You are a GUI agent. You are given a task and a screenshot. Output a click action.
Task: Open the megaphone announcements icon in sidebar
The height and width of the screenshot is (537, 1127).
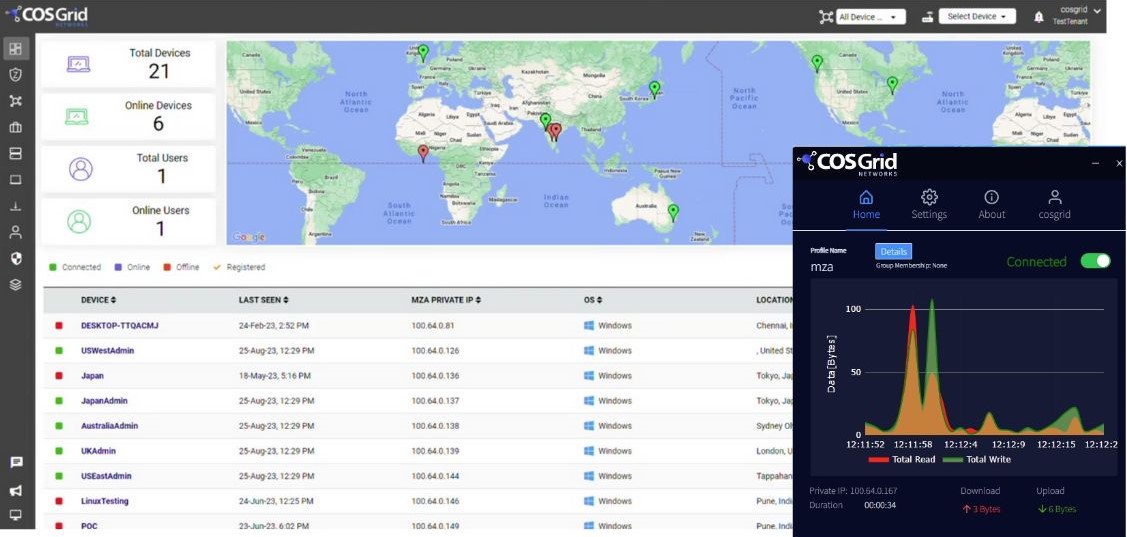pos(16,490)
